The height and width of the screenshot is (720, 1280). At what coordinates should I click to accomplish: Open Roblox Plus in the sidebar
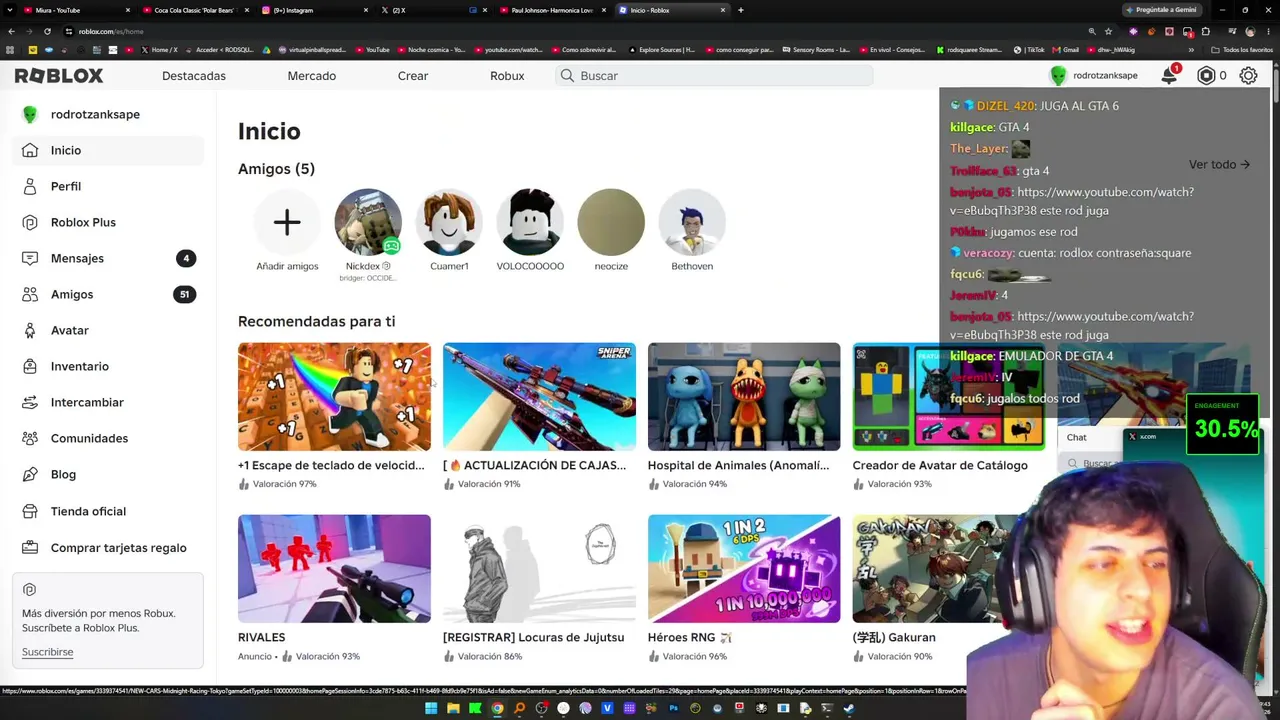[x=108, y=222]
